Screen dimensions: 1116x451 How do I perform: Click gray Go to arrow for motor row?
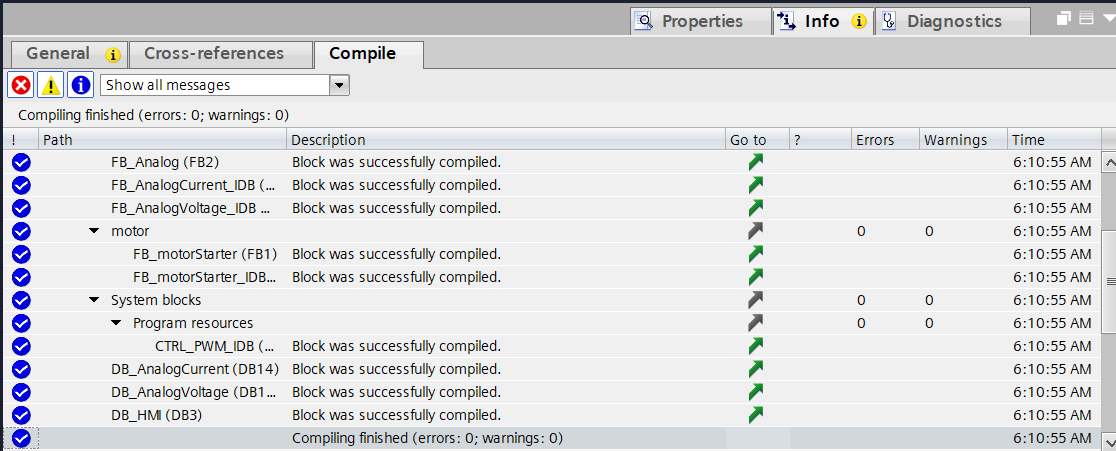coord(755,231)
